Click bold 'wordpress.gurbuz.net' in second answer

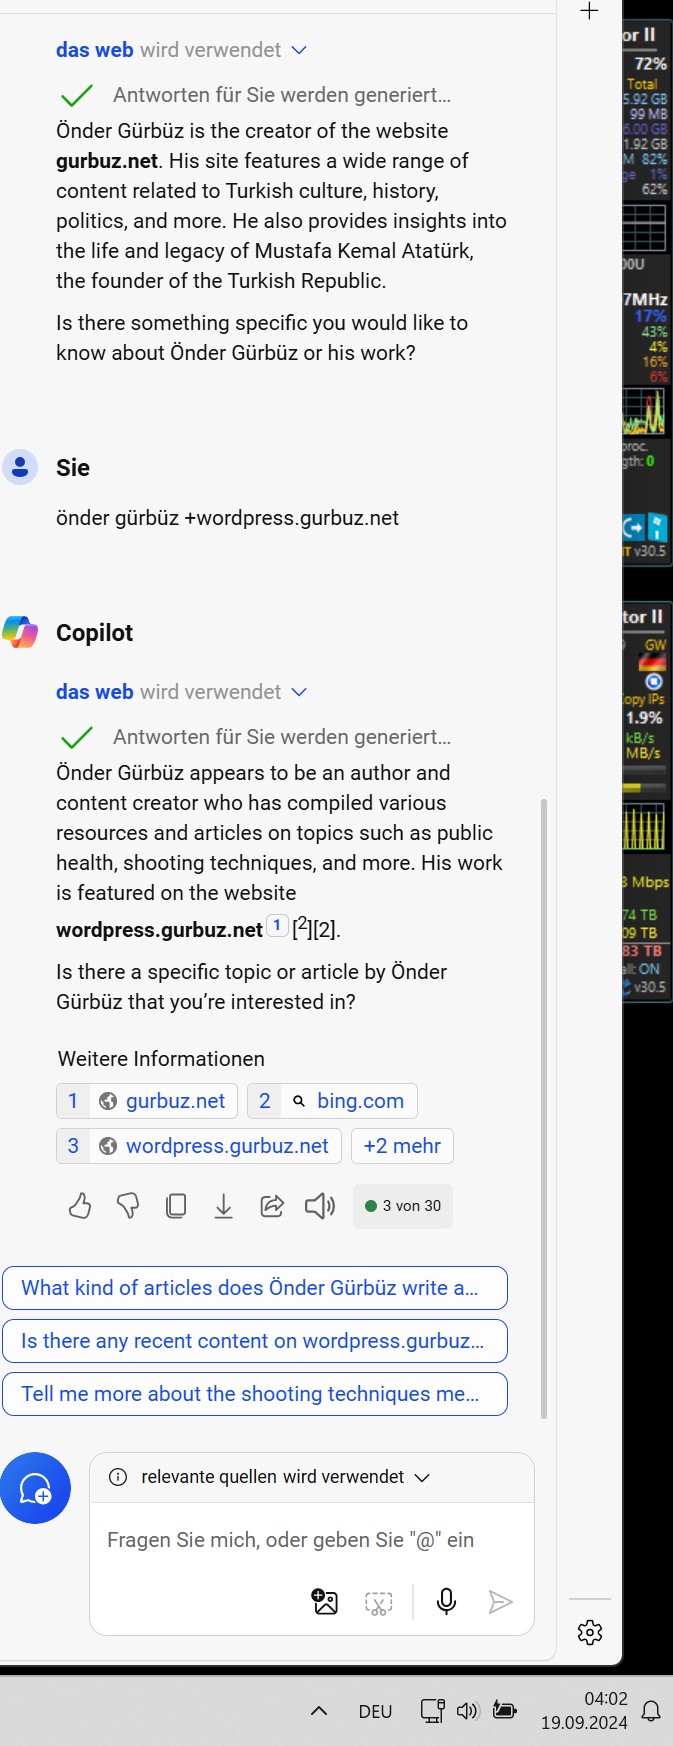pyautogui.click(x=159, y=930)
